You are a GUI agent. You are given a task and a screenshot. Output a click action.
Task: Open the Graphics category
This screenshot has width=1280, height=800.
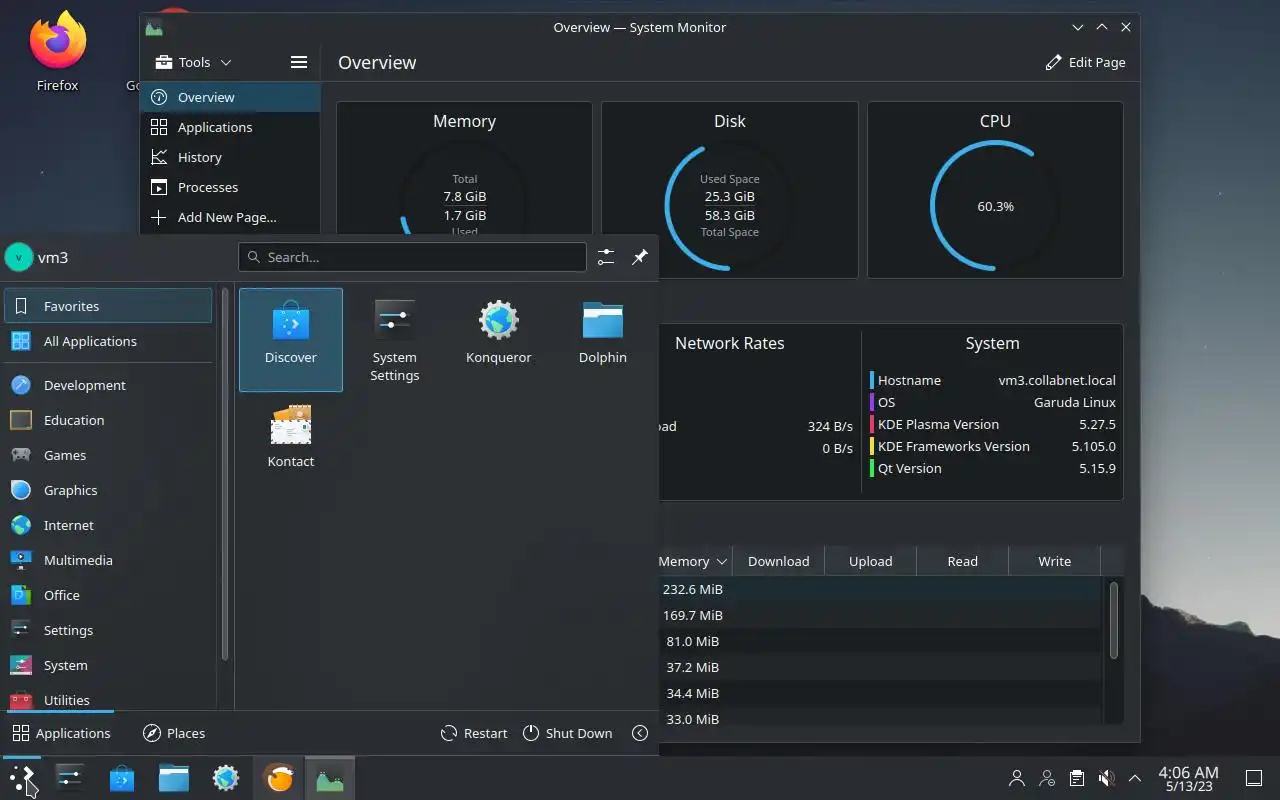109,490
